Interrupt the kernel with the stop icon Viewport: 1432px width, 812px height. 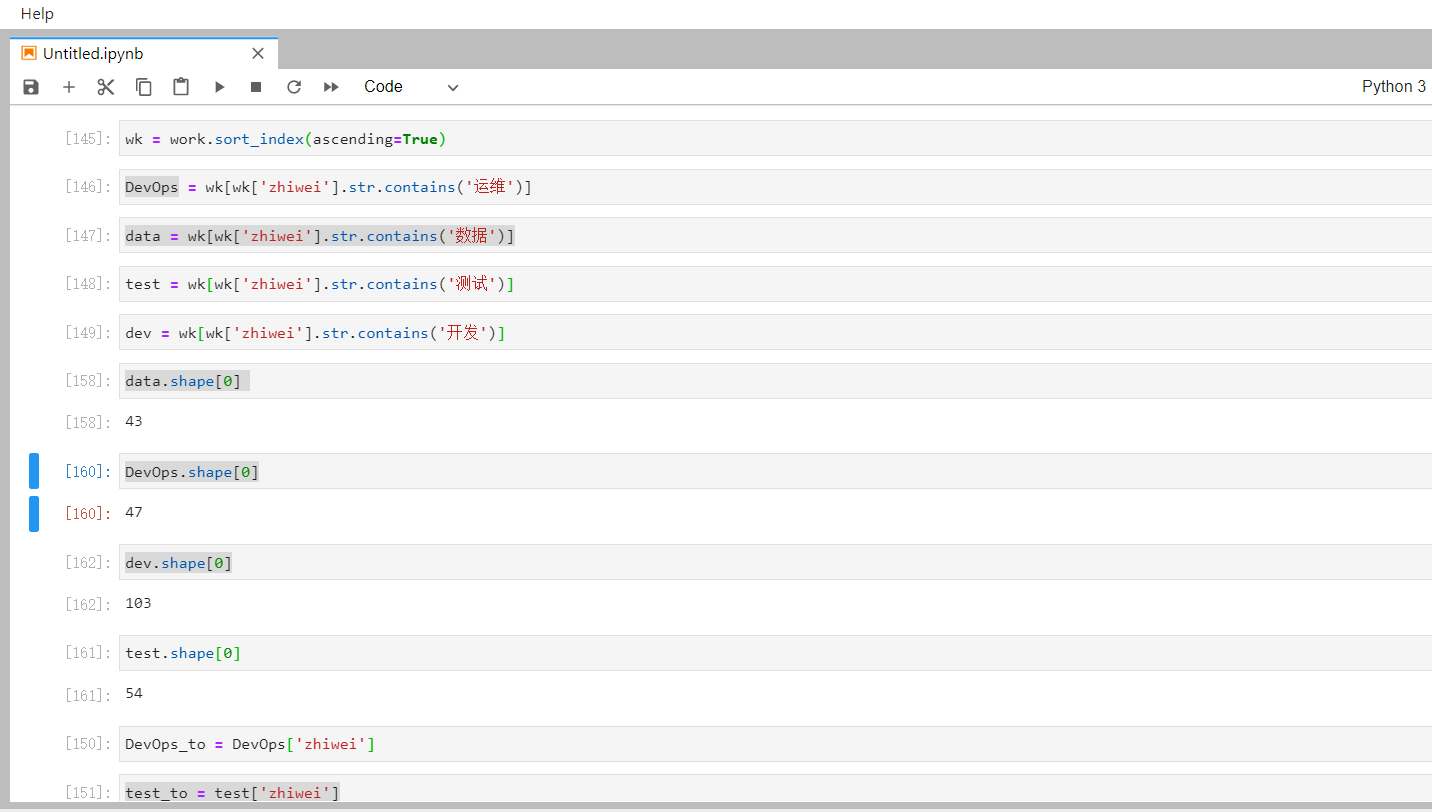click(256, 87)
